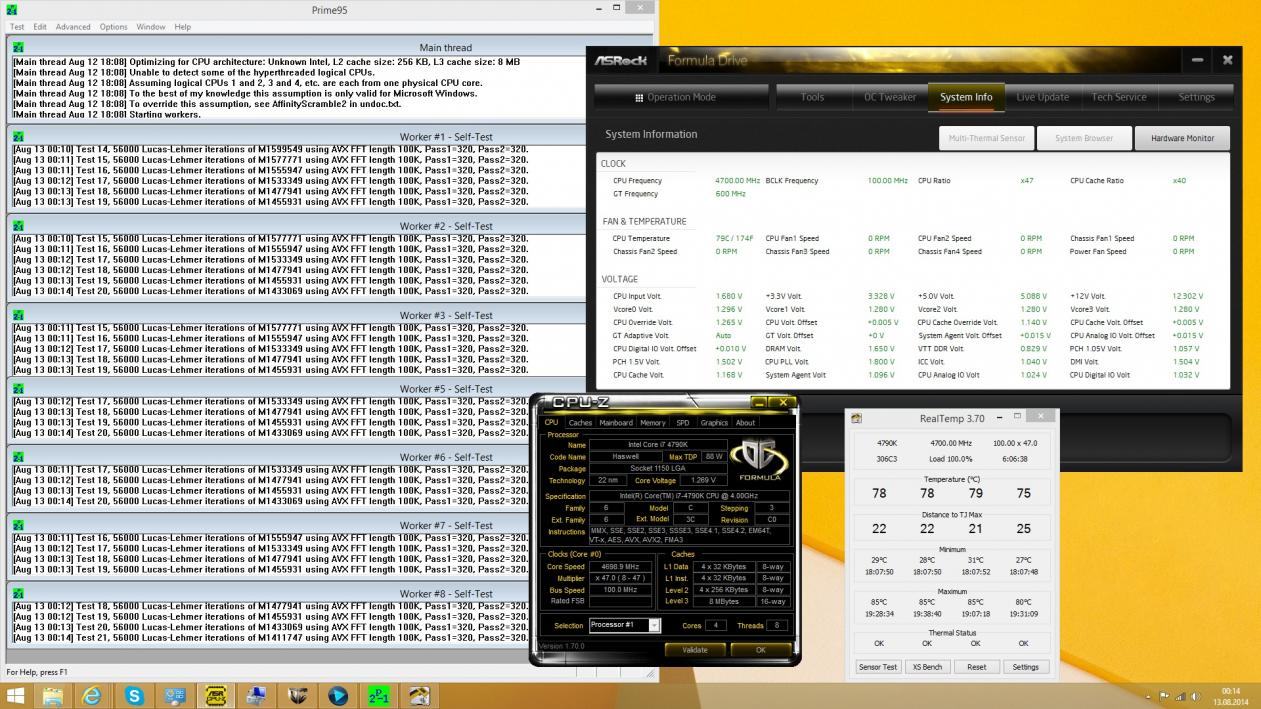Switch to RealTemp via its taskbar icon
The width and height of the screenshot is (1261, 709).
coord(420,695)
